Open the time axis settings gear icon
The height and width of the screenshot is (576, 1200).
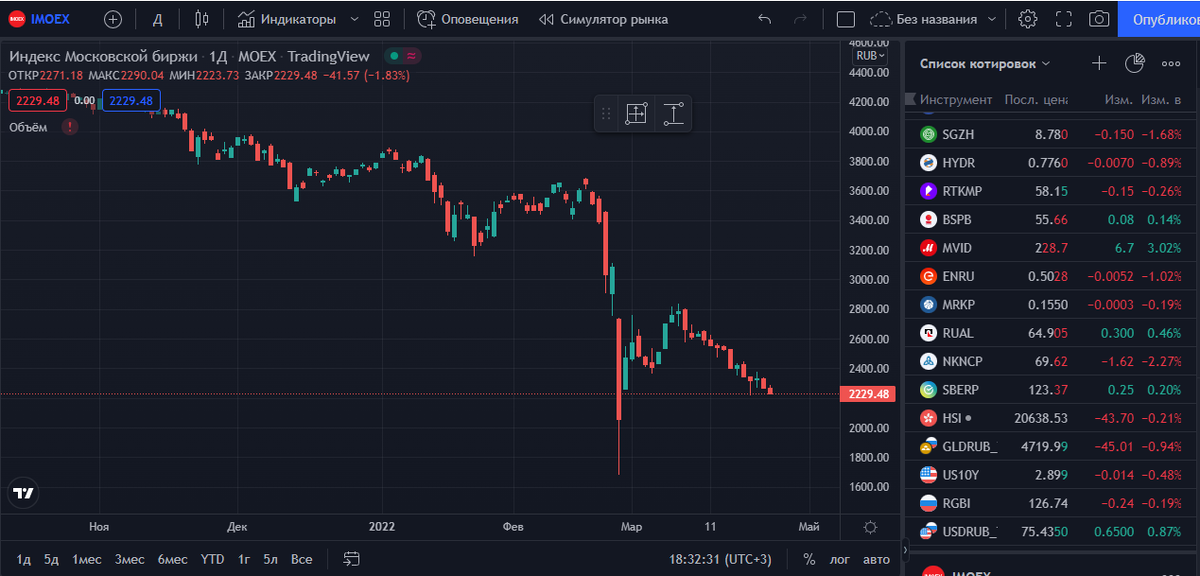(870, 527)
